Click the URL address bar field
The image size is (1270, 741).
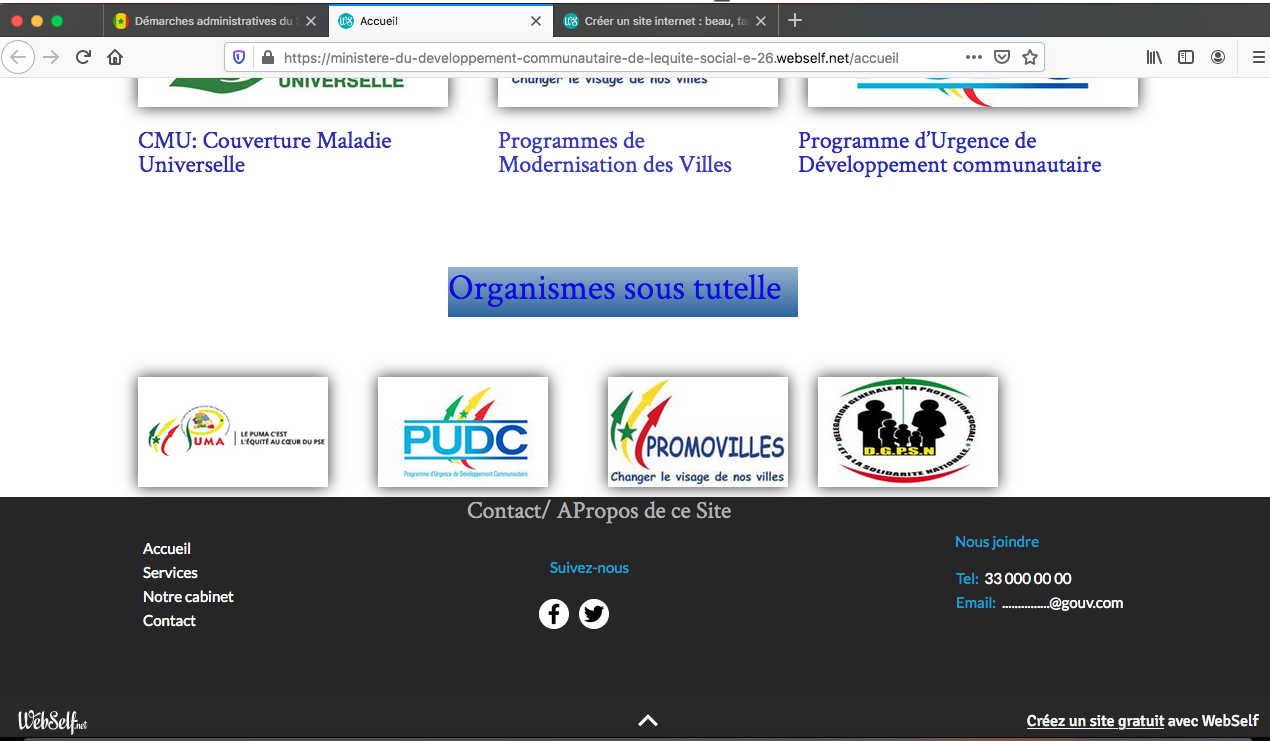[x=600, y=57]
